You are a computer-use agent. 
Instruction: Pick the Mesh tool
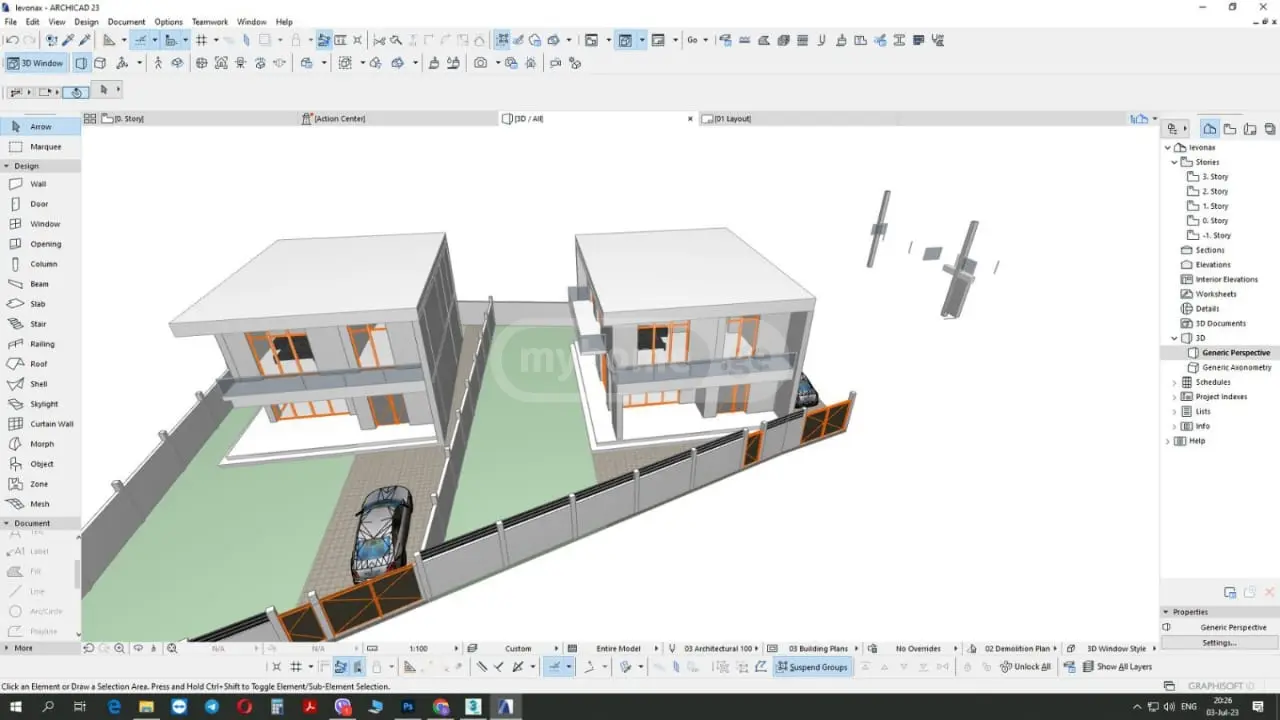(40, 504)
